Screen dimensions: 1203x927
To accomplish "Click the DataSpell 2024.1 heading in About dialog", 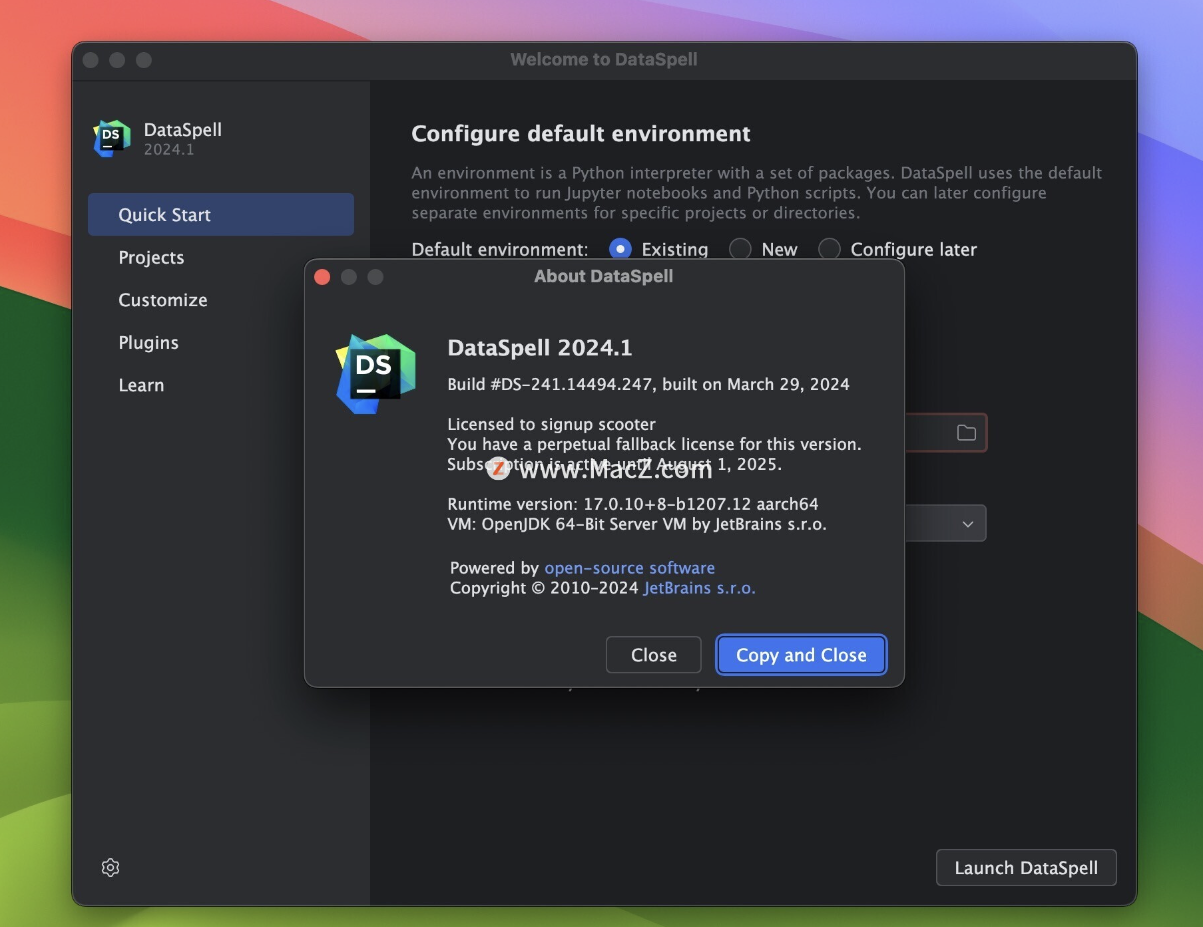I will (x=540, y=348).
